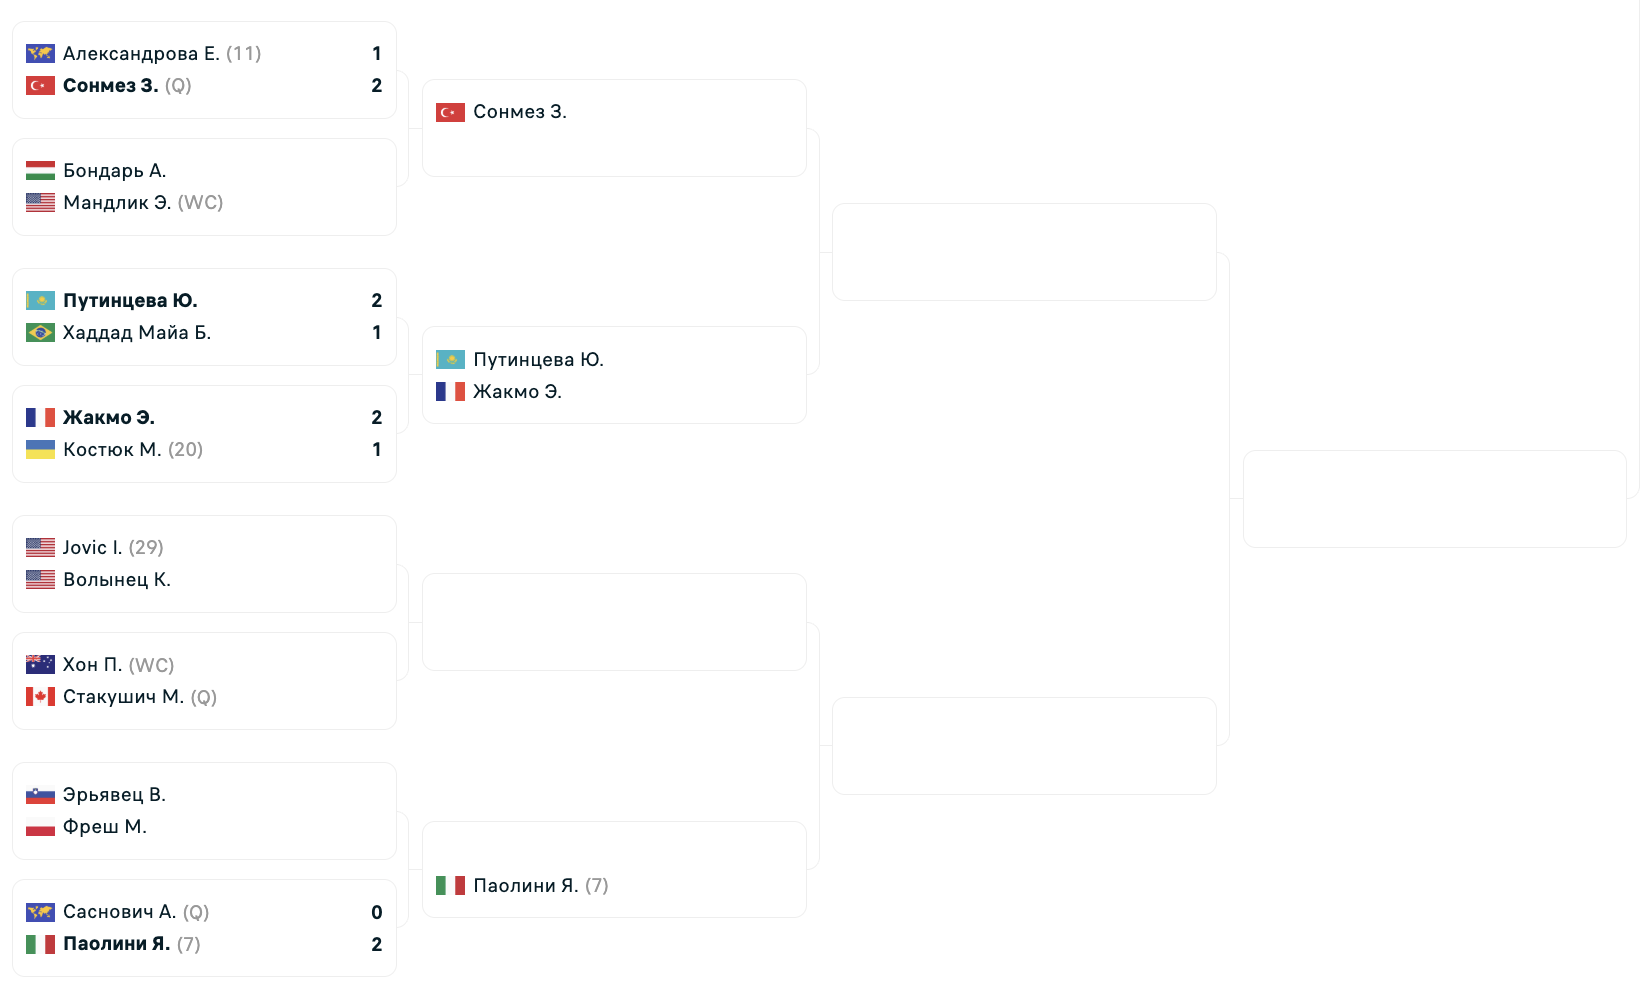Click the Canadian flag next to Стакушич М.
Viewport: 1640px width, 996px height.
(40, 697)
